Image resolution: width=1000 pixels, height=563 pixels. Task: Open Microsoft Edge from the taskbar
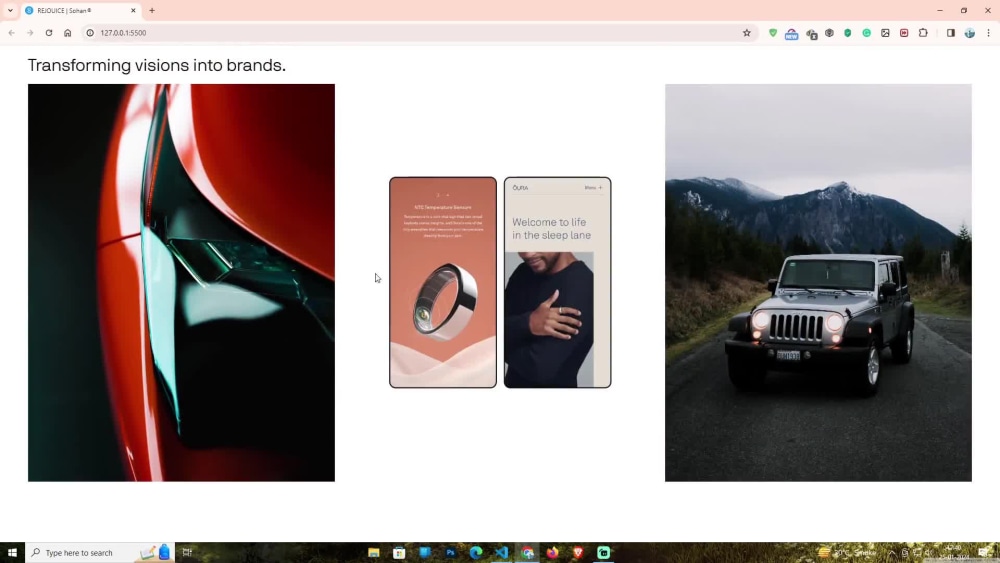(476, 552)
